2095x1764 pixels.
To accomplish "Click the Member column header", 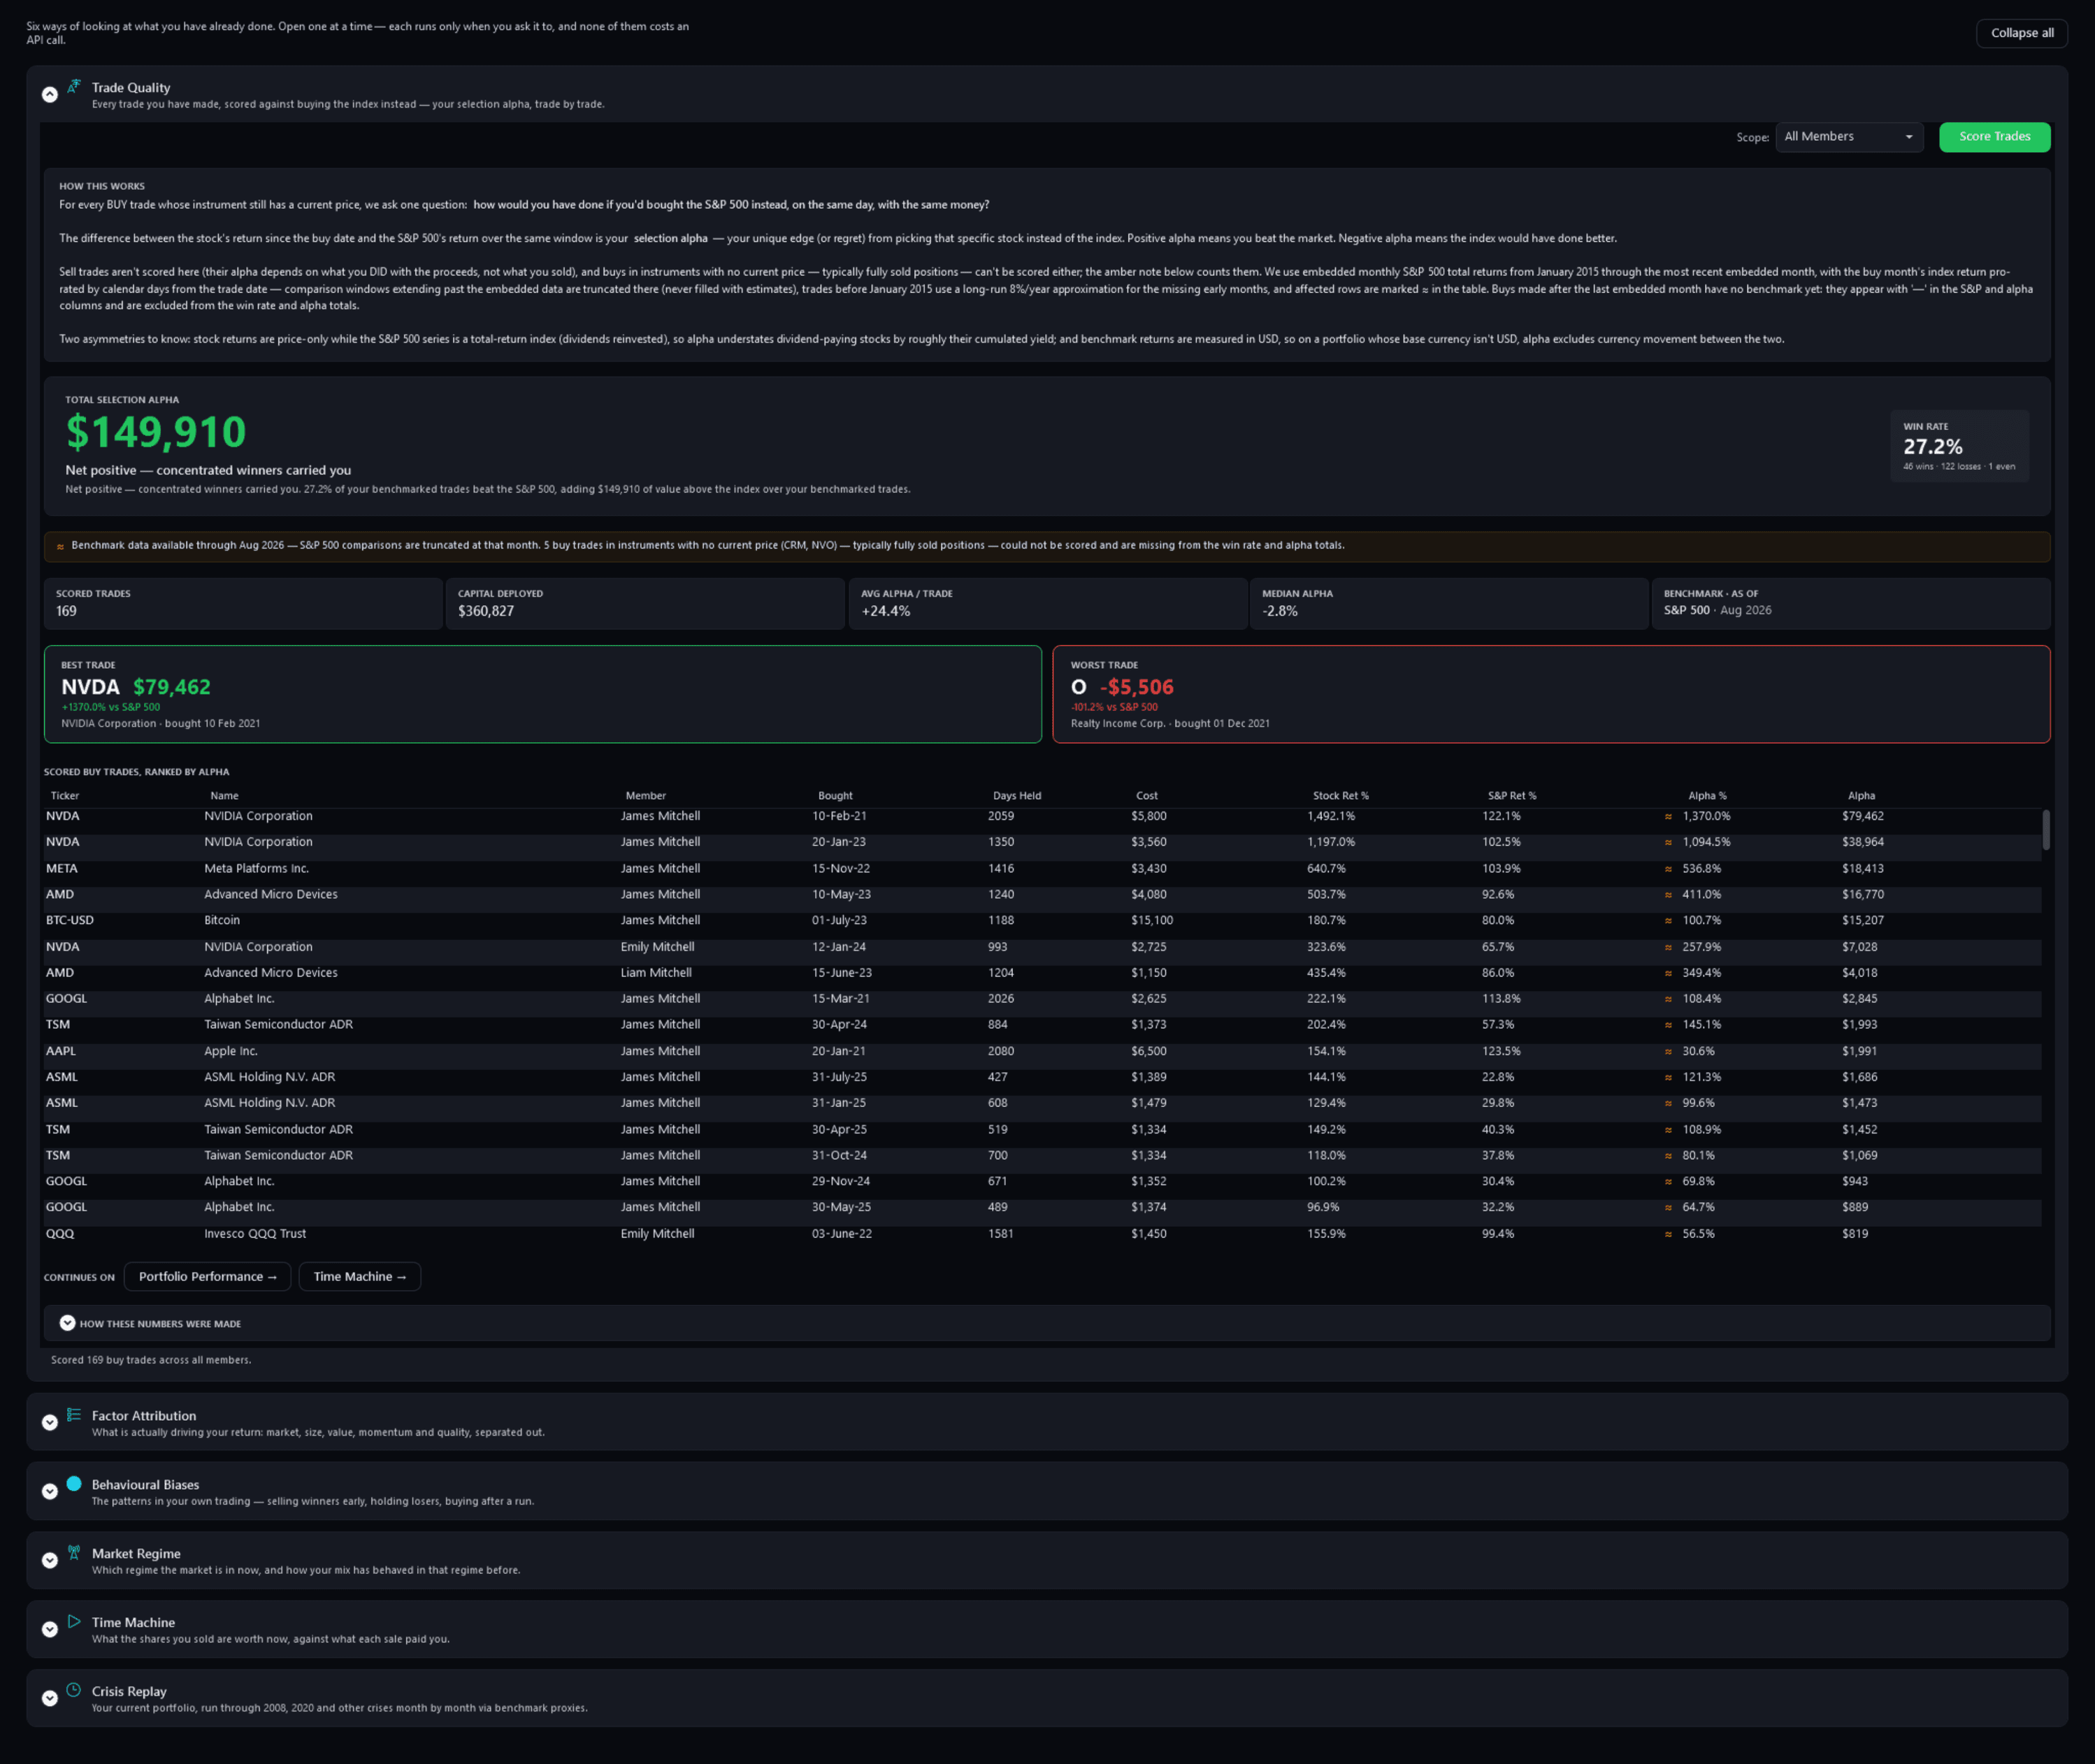I will [x=645, y=796].
